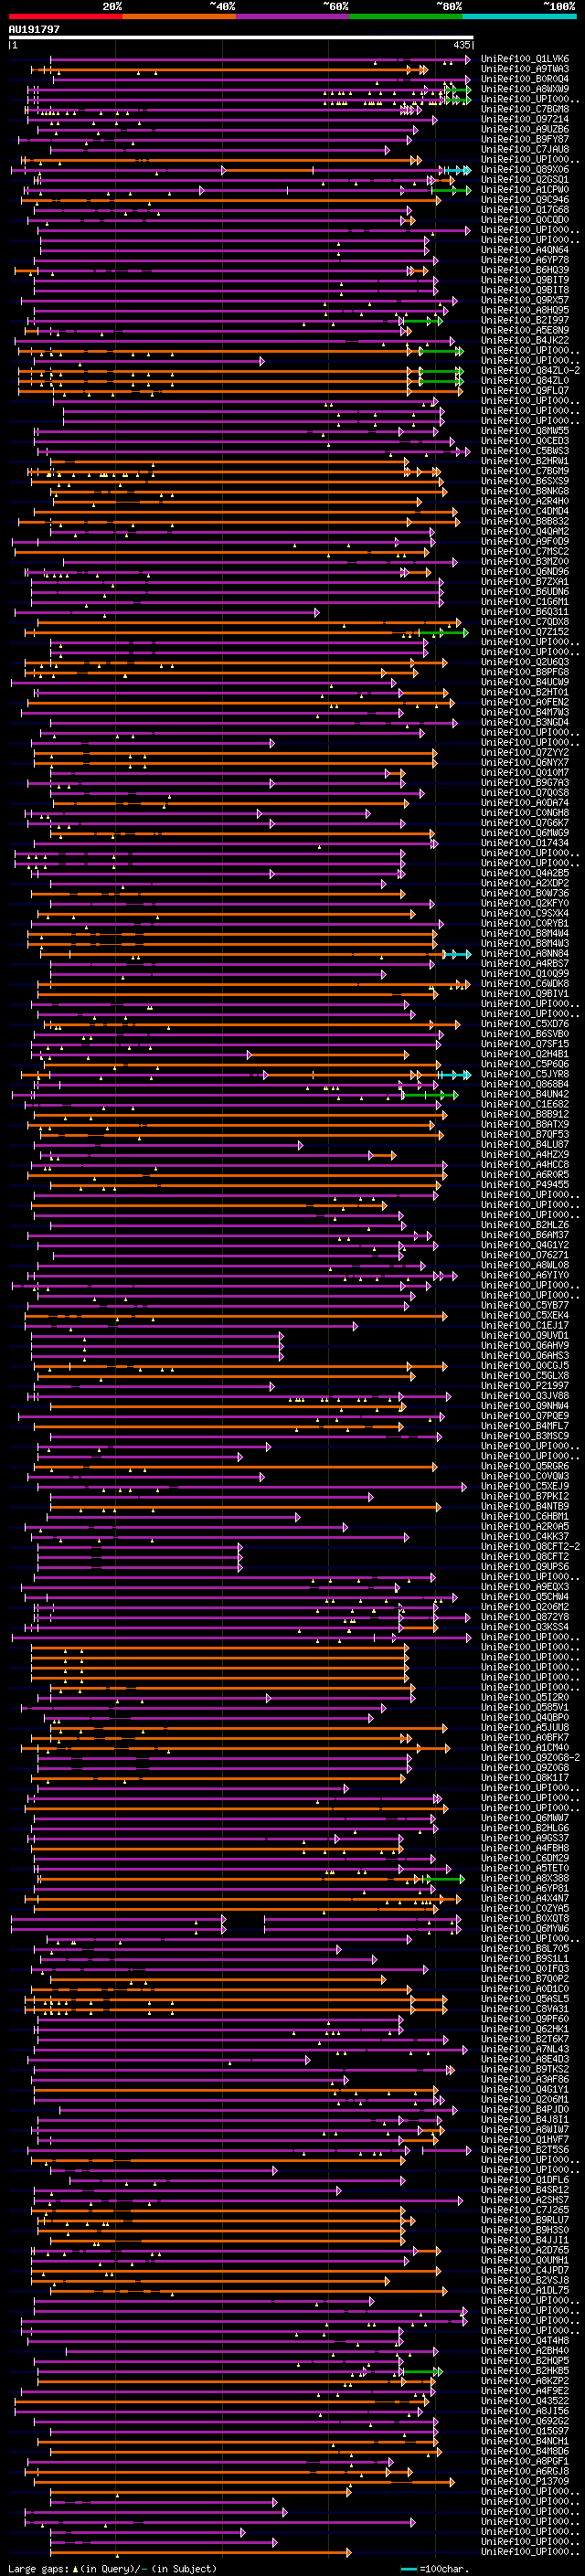Select the UniRef100_B4JK22 label
The width and height of the screenshot is (585, 2576).
click(525, 340)
